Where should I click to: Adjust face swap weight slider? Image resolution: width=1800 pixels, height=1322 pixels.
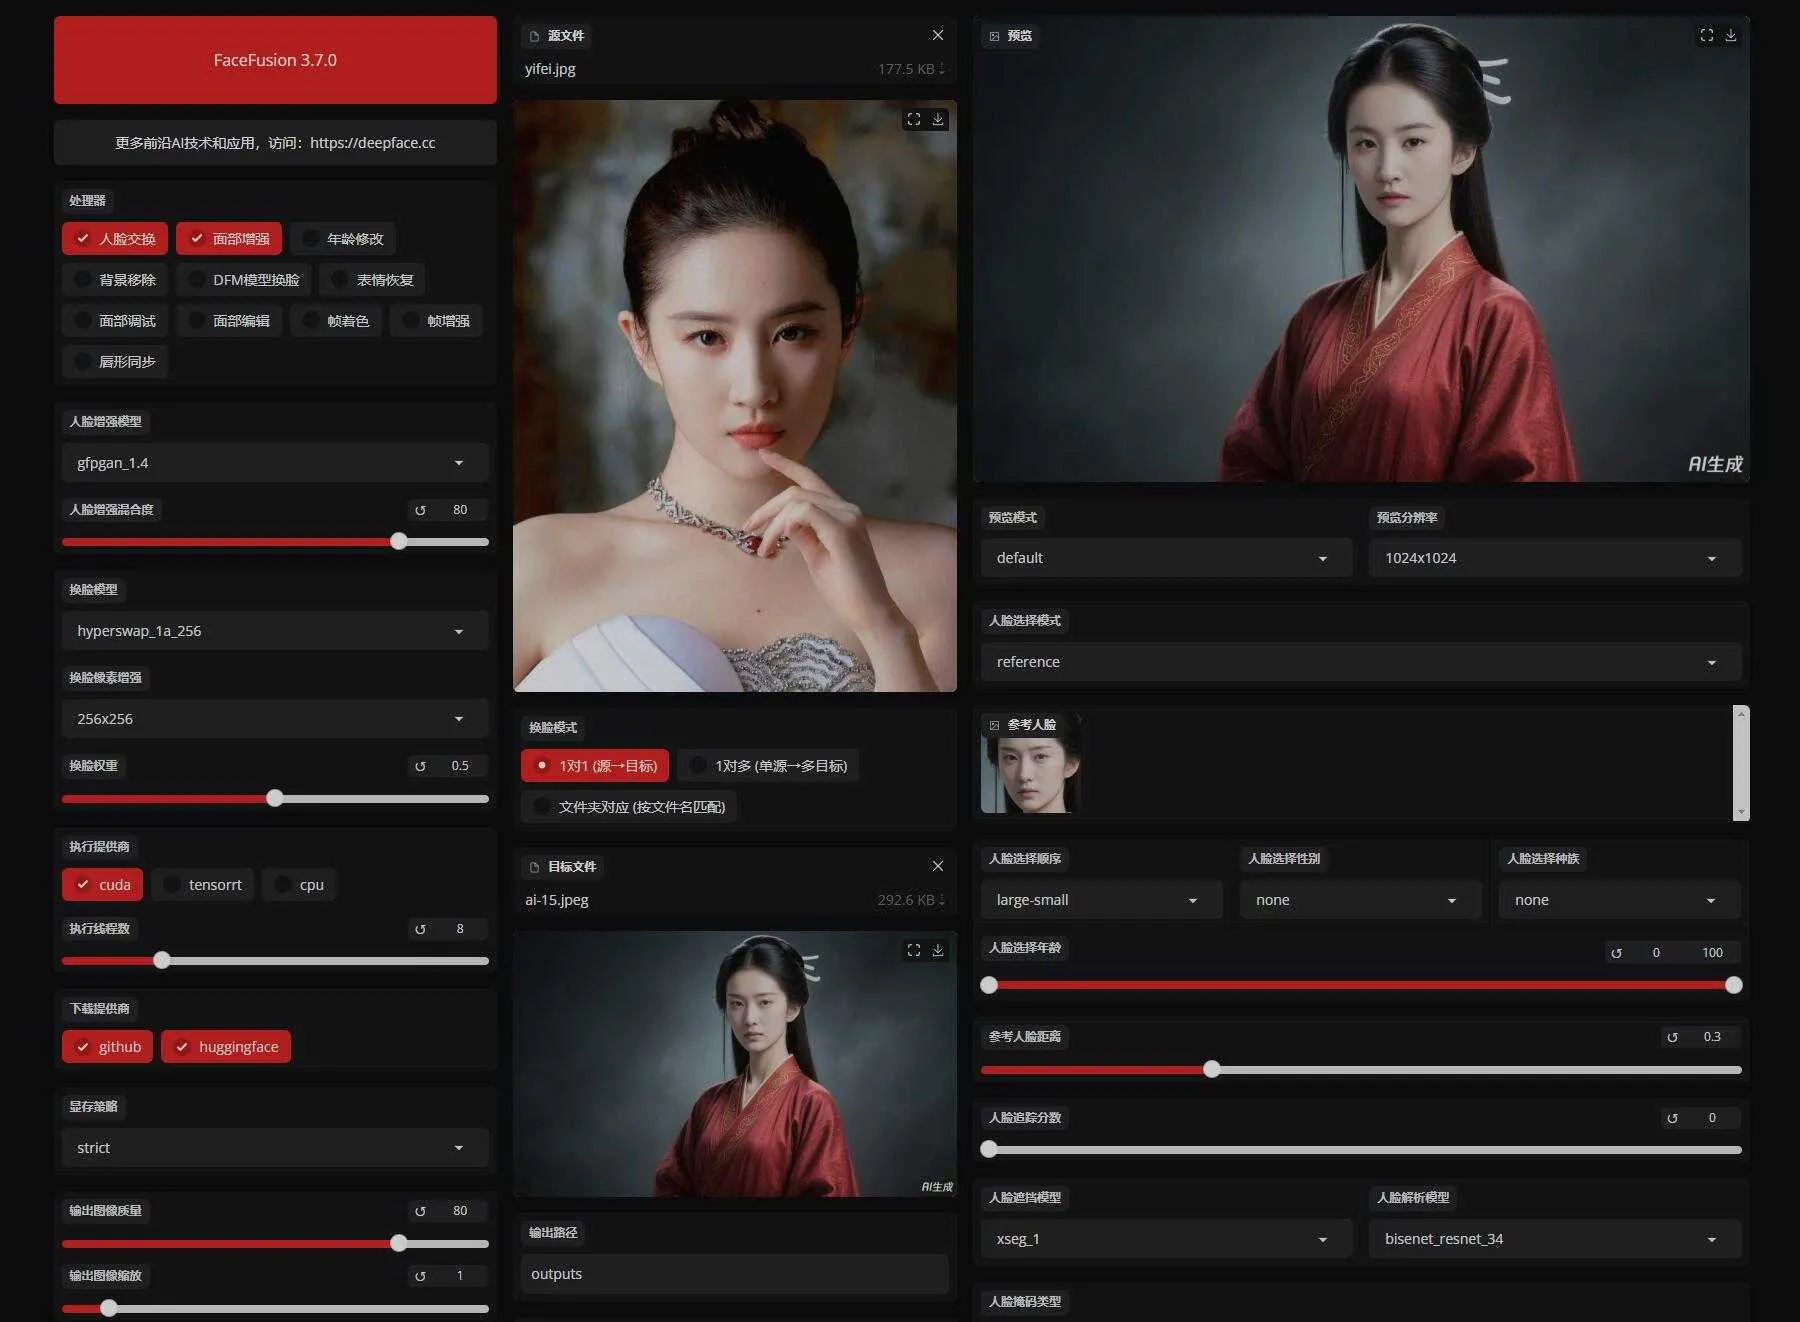point(275,798)
